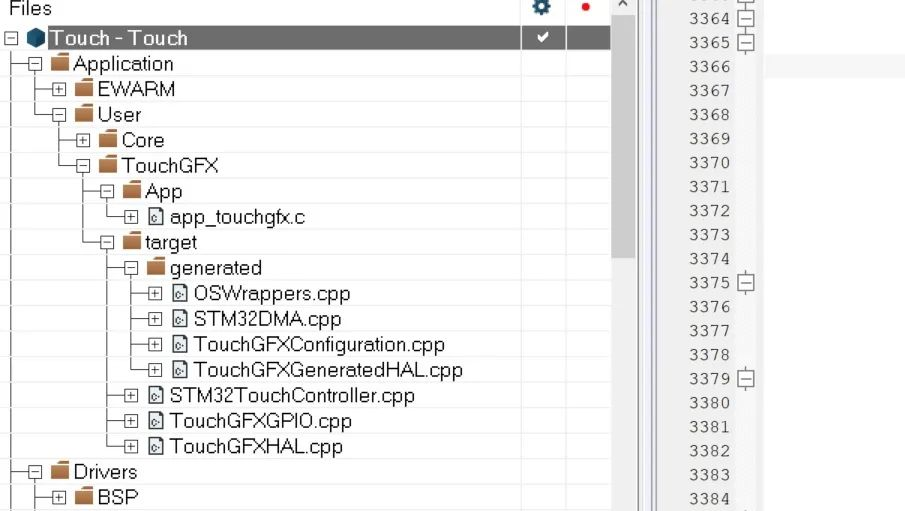This screenshot has height=511, width=905.
Task: Click OSWrappers.cpp file icon
Action: [x=180, y=293]
